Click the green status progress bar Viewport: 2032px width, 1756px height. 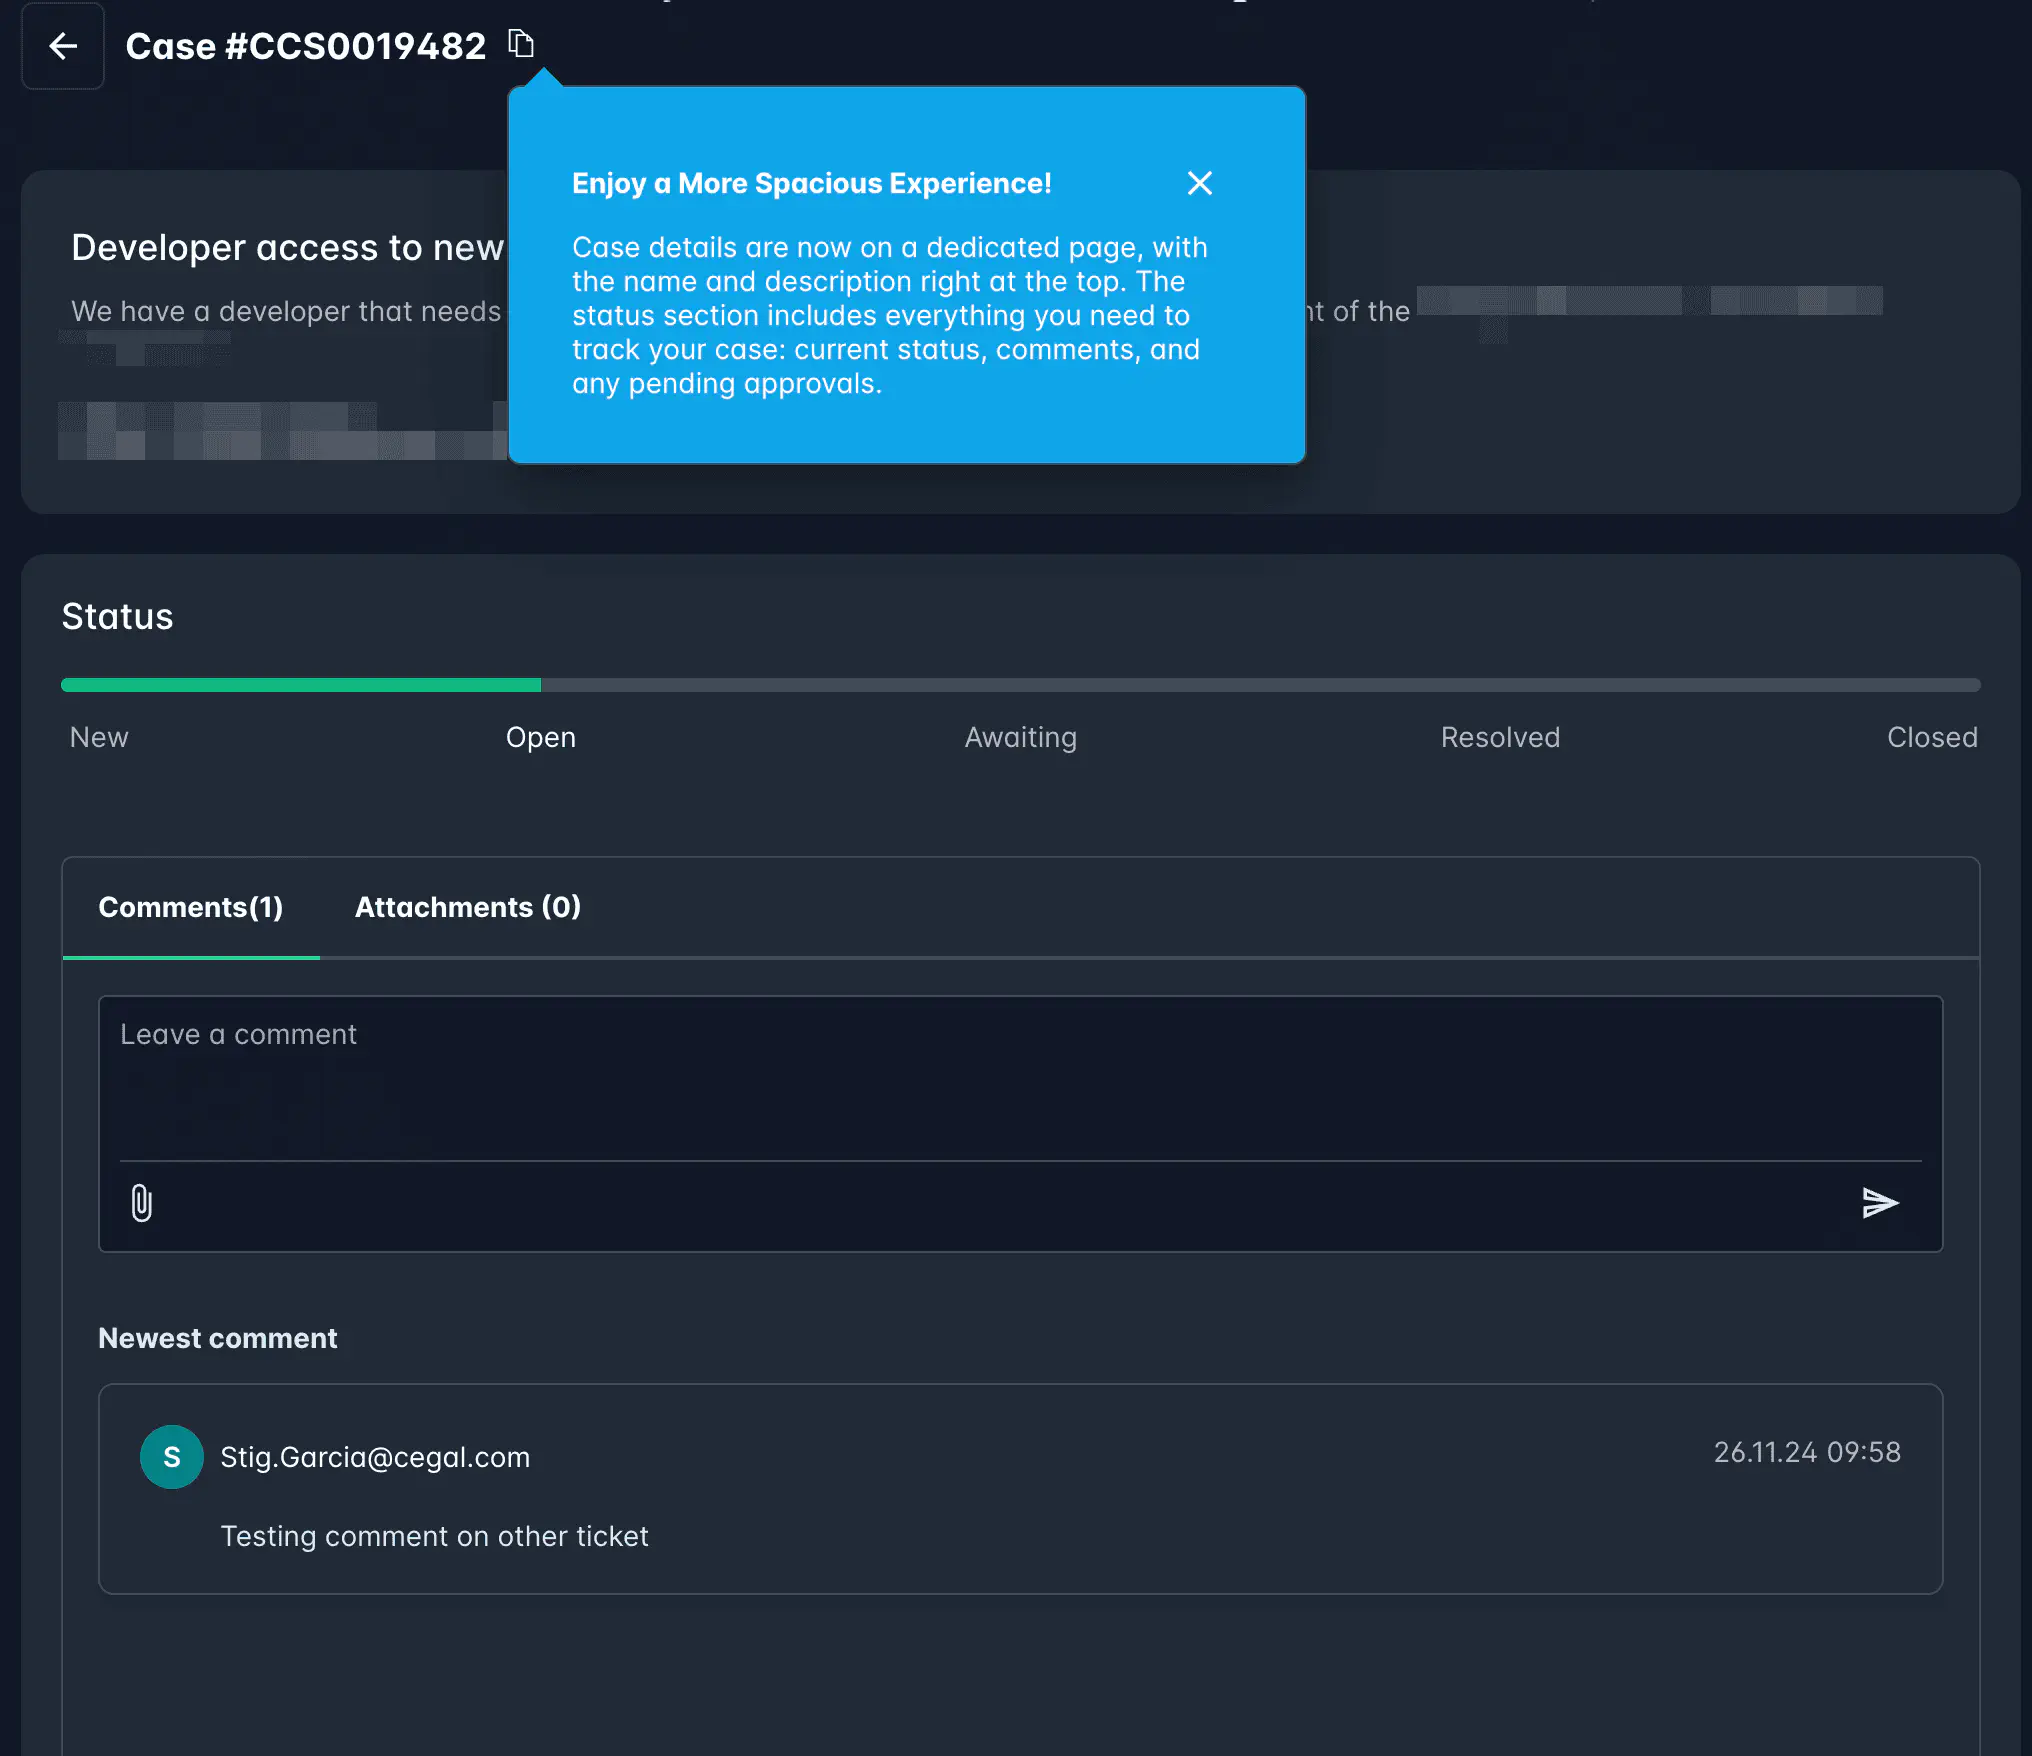tap(300, 685)
